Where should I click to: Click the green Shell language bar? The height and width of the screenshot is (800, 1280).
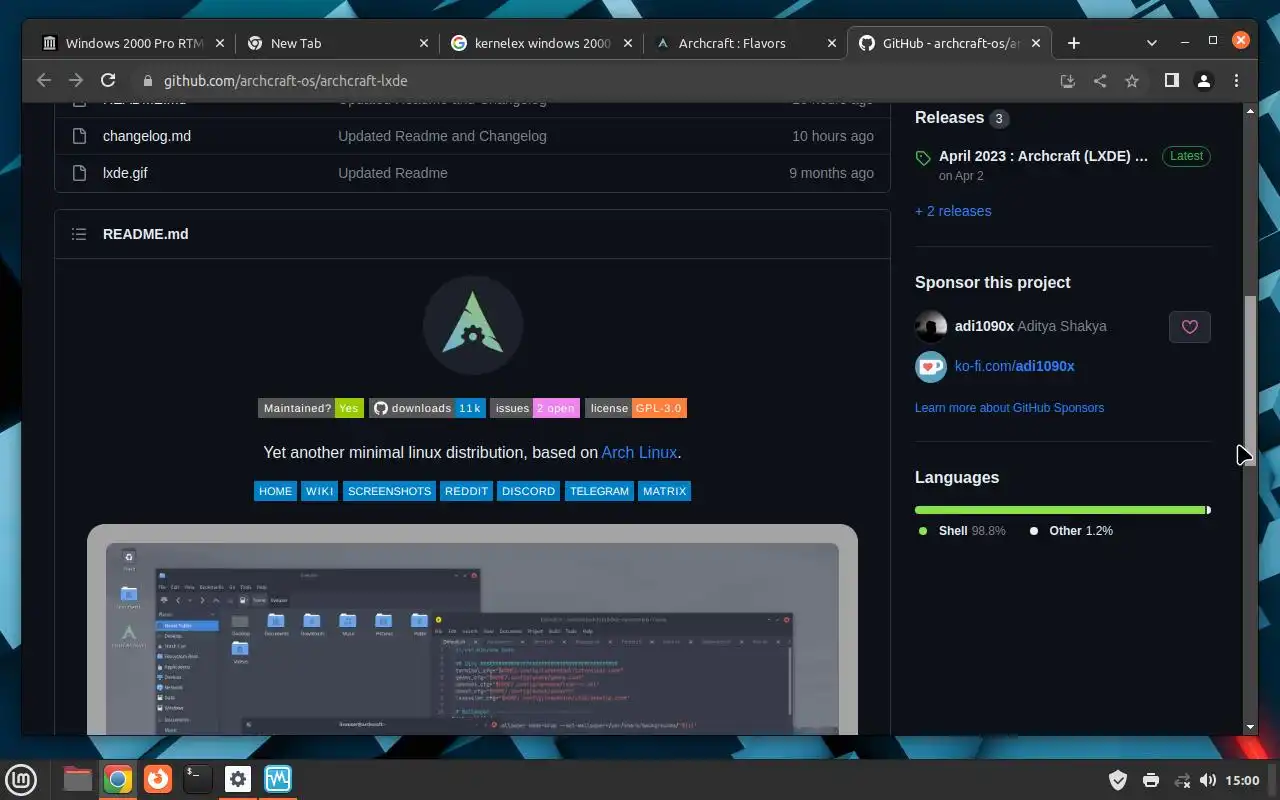tap(1060, 510)
